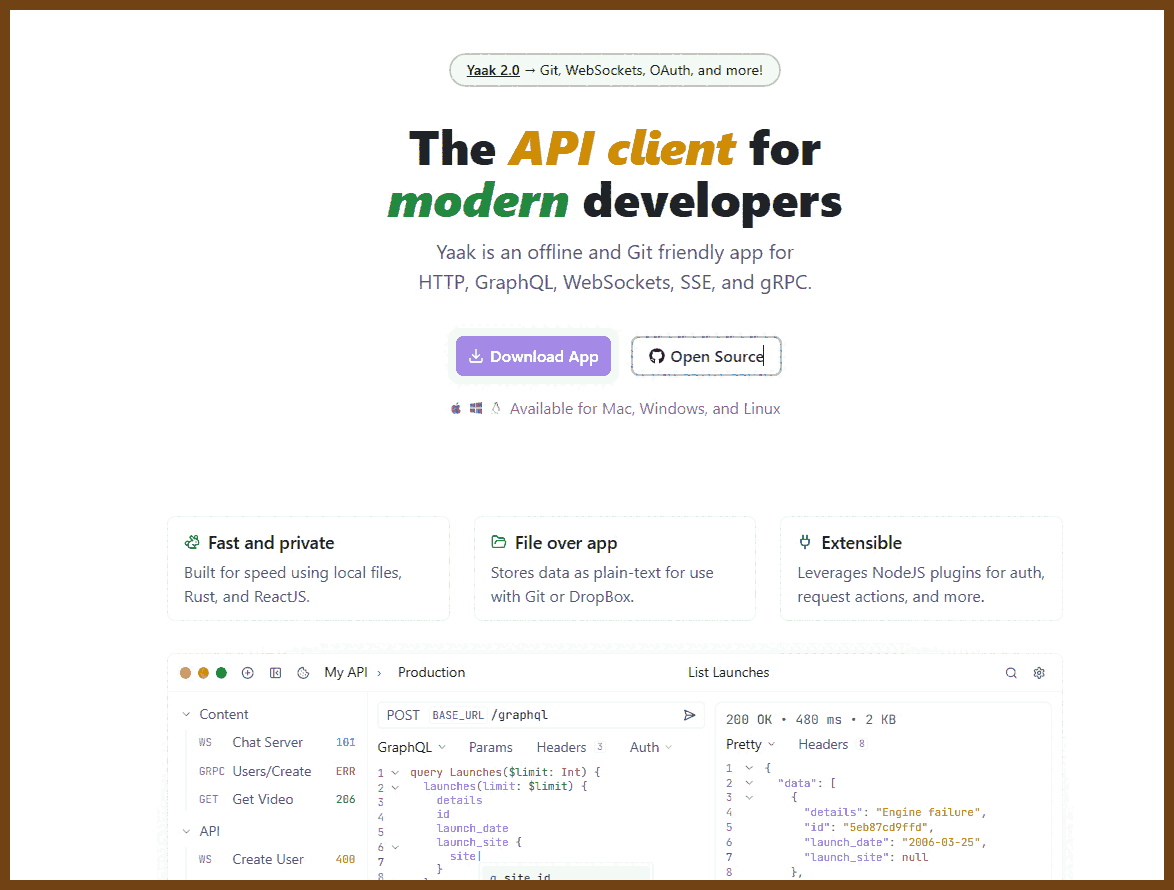
Task: Click the Fast and private card heading
Action: point(271,543)
